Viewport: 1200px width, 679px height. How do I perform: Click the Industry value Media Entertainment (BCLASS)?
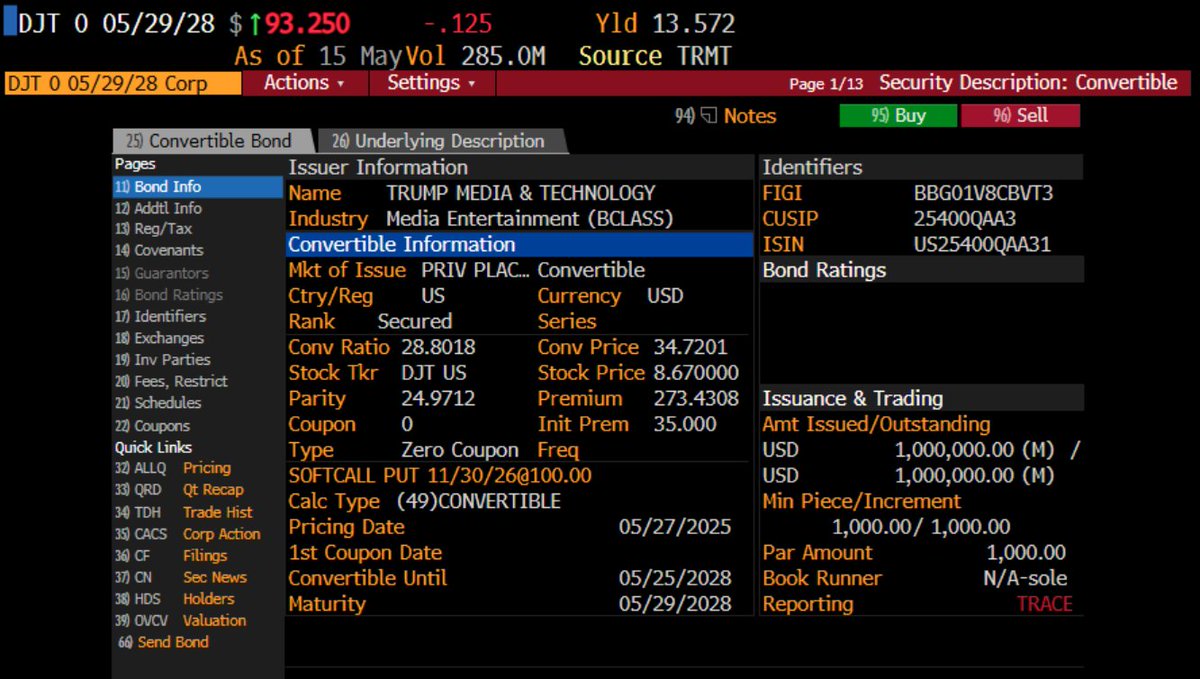530,219
